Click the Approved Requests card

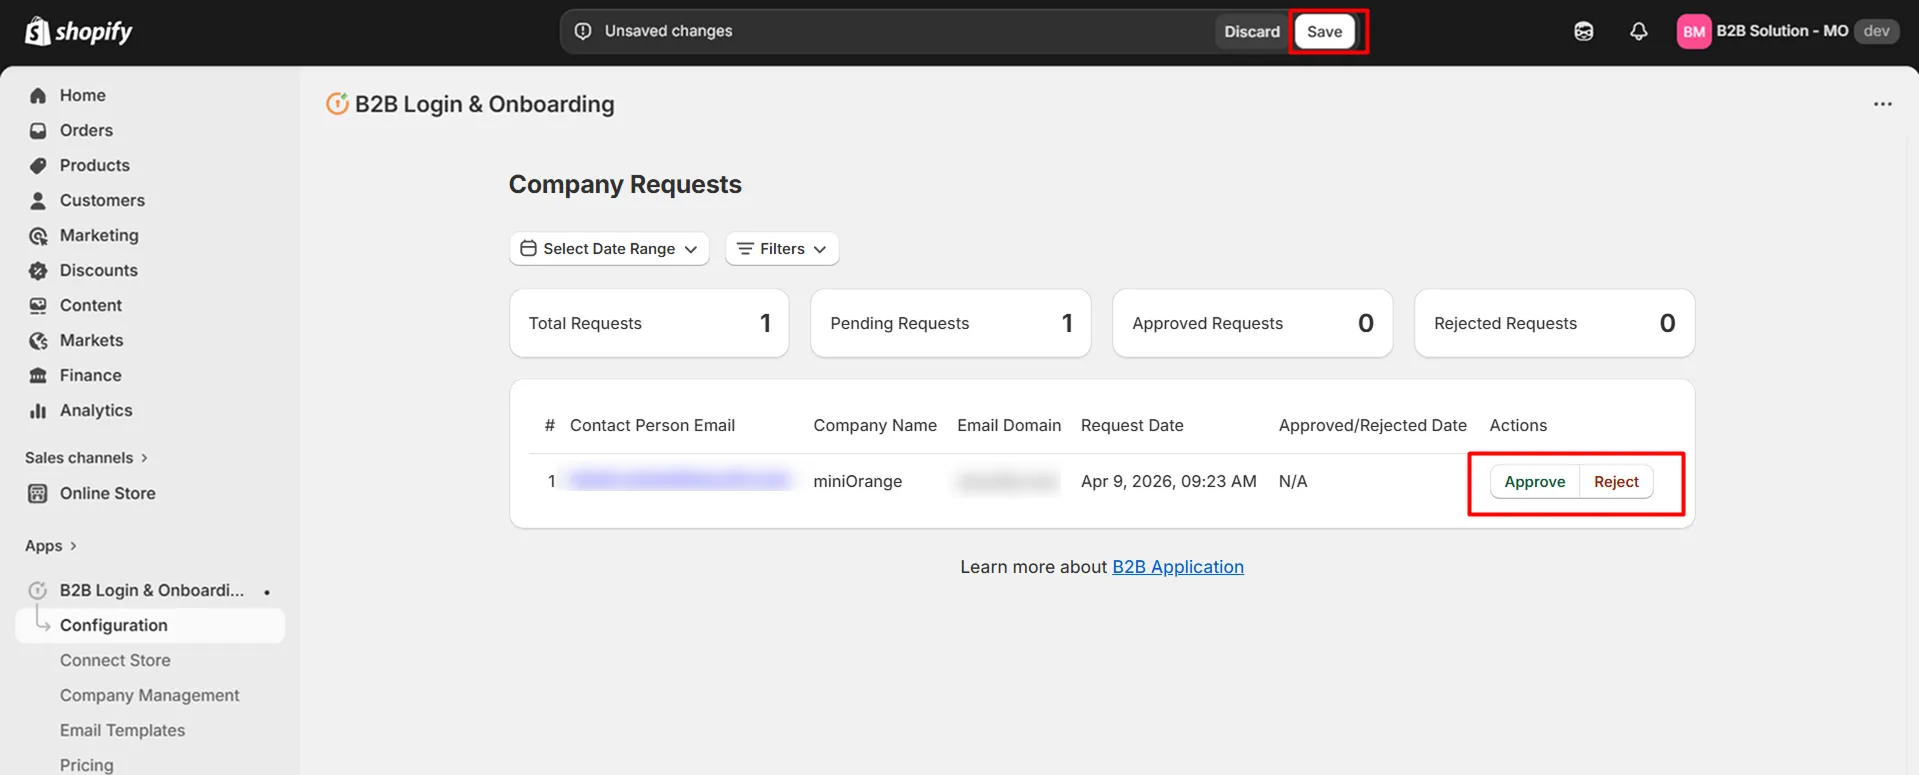[1253, 323]
